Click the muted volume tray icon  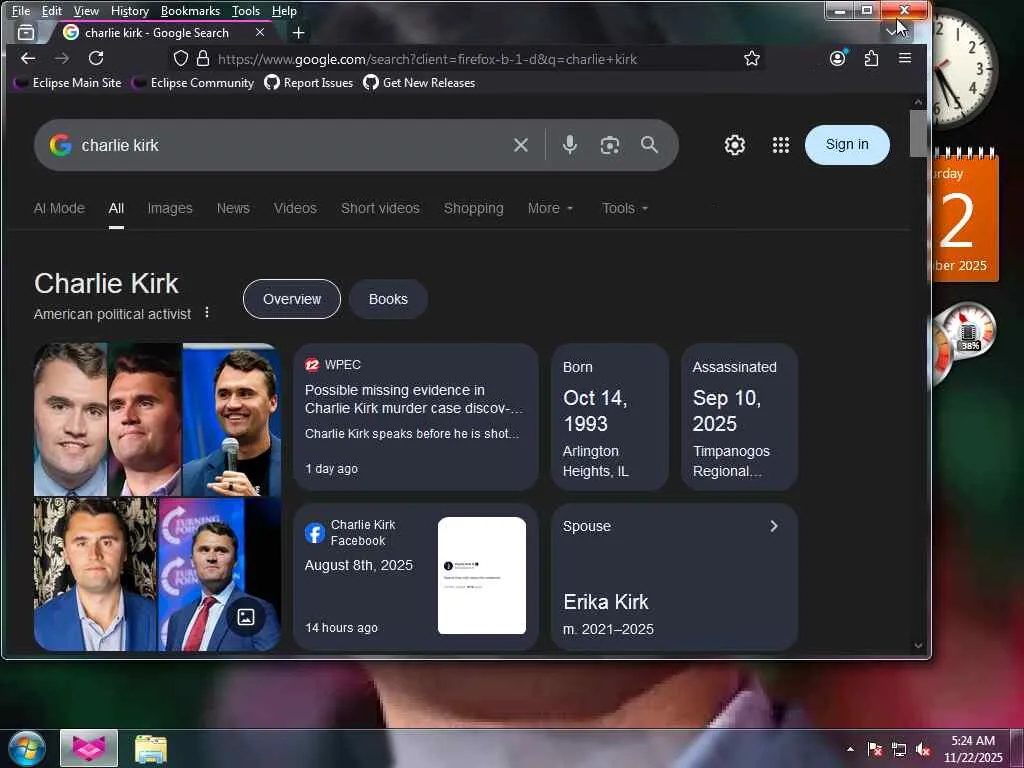(923, 750)
